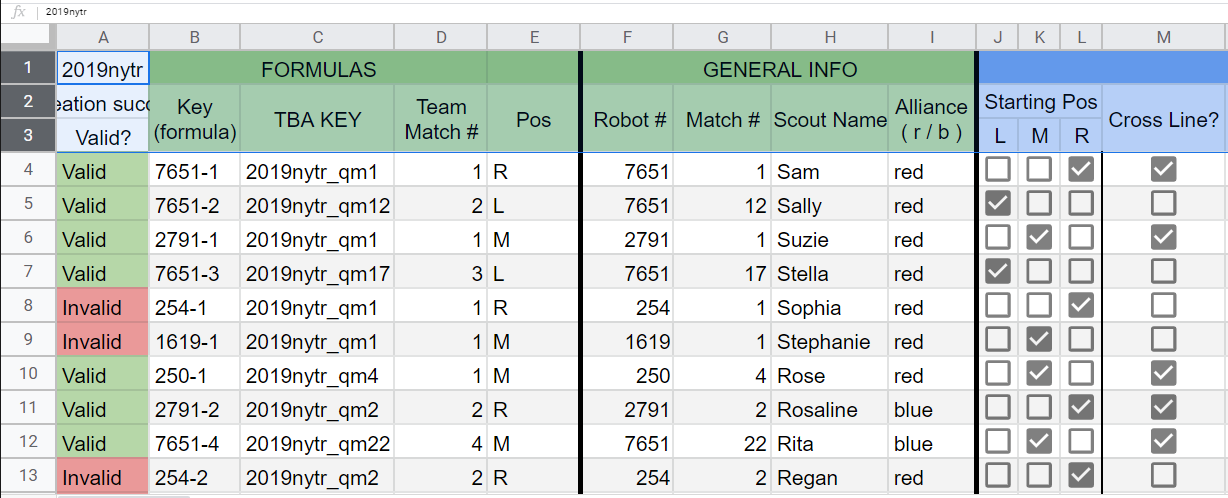Image resolution: width=1228 pixels, height=498 pixels.
Task: Enable Cross Line checkbox in row 8
Action: coord(1163,307)
